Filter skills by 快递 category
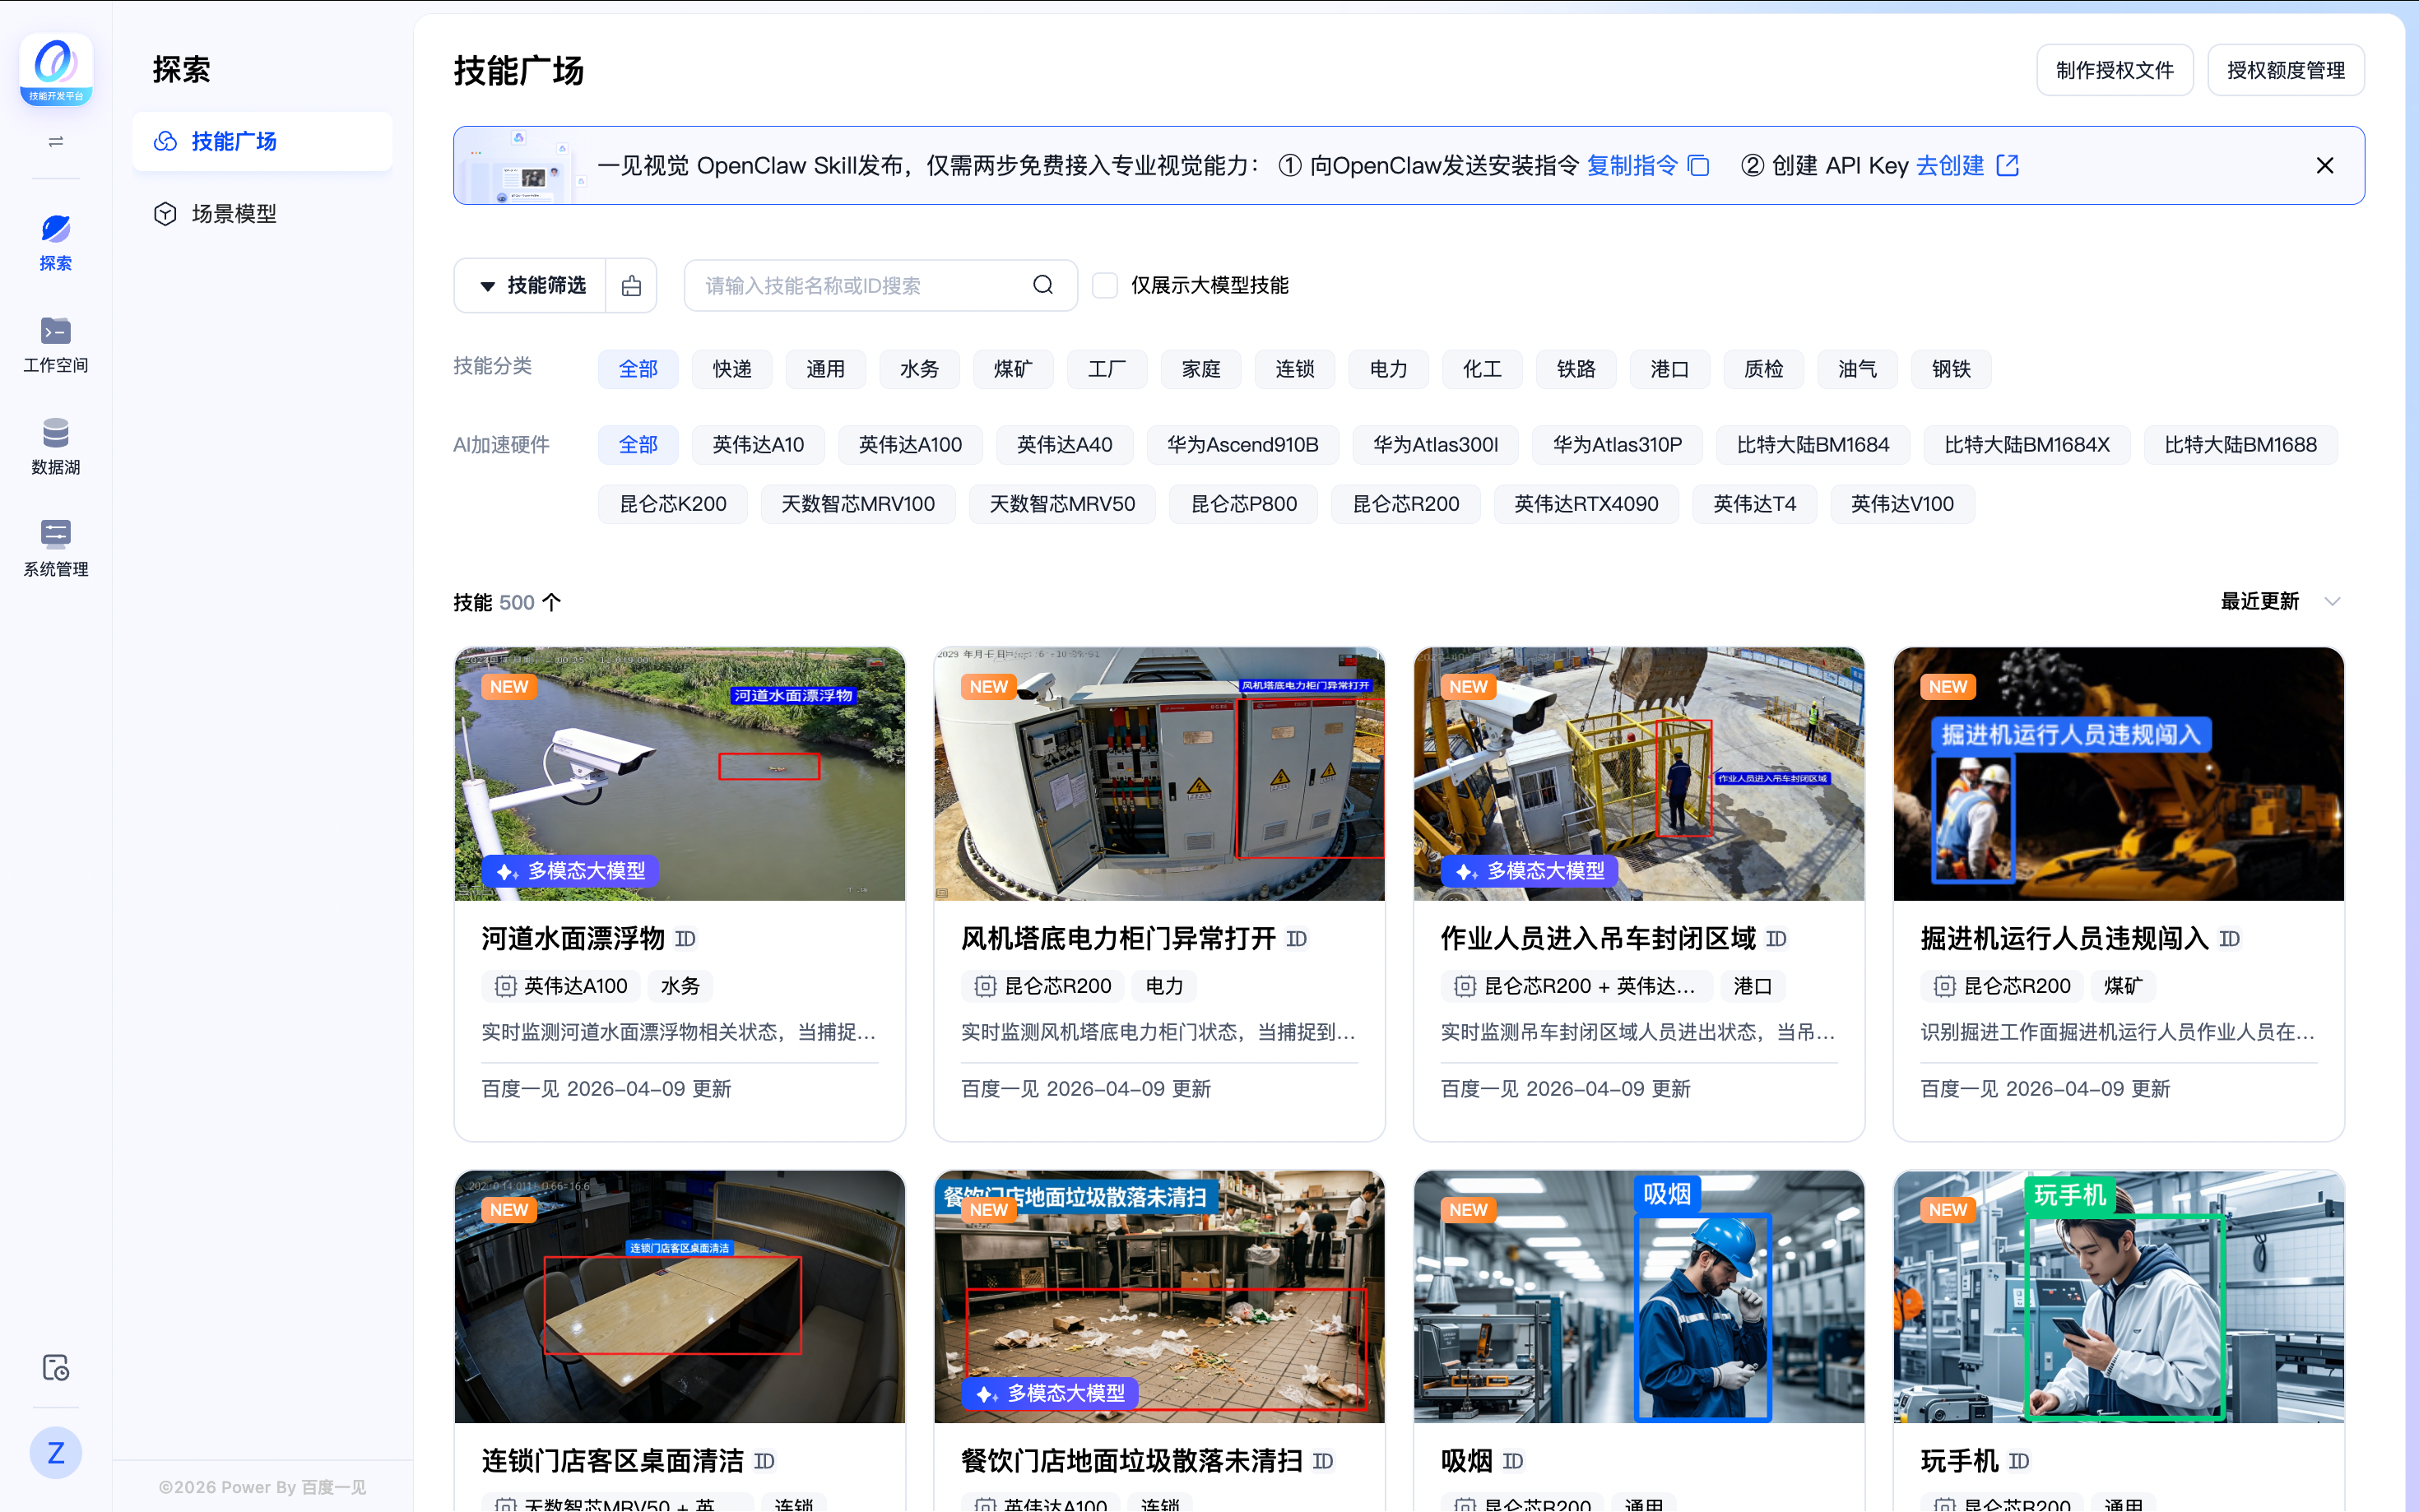 pos(732,369)
